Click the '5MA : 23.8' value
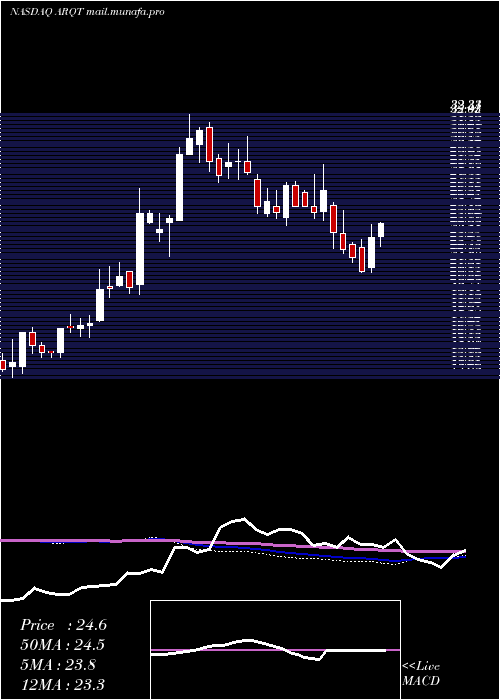Image resolution: width=500 pixels, height=700 pixels. point(58,665)
